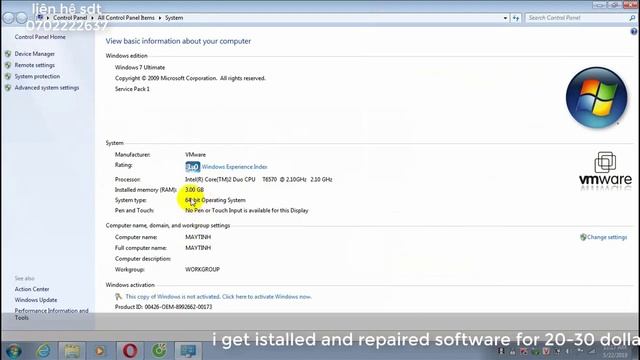Click the Device Manager shield icon
Screen dimensions: 640x360
click(8, 54)
